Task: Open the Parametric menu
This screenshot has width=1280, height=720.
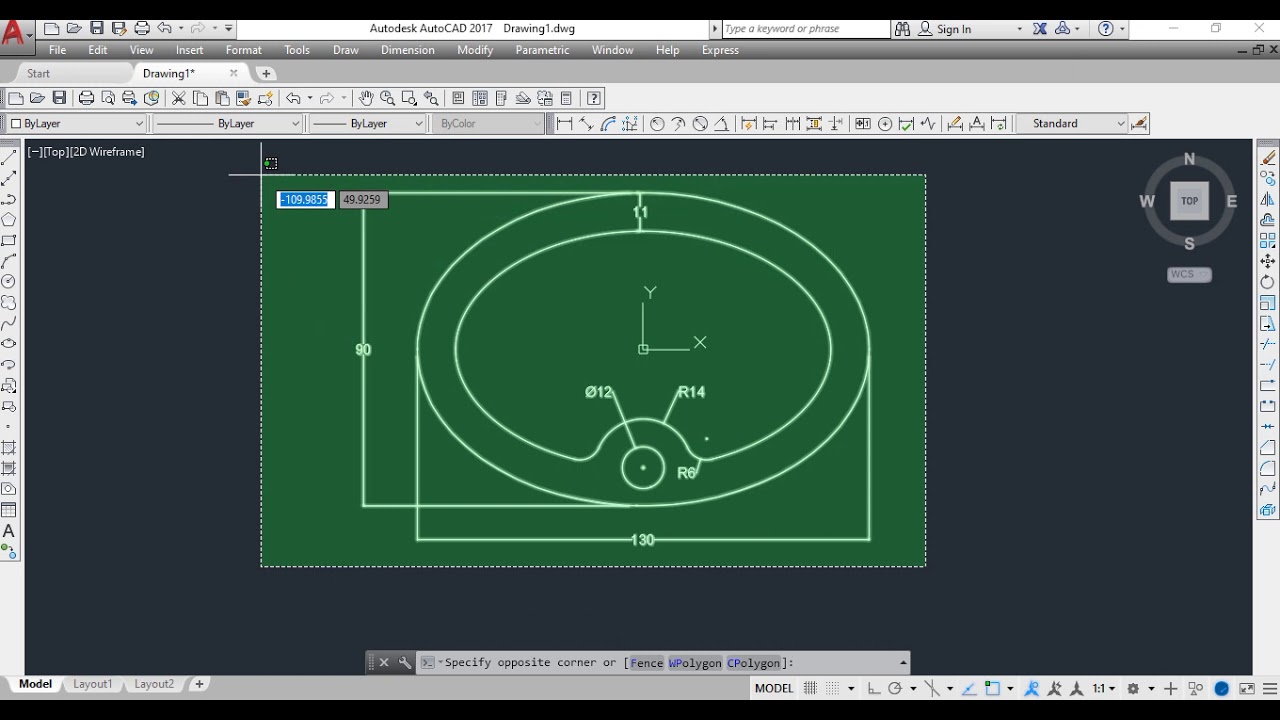Action: point(542,50)
